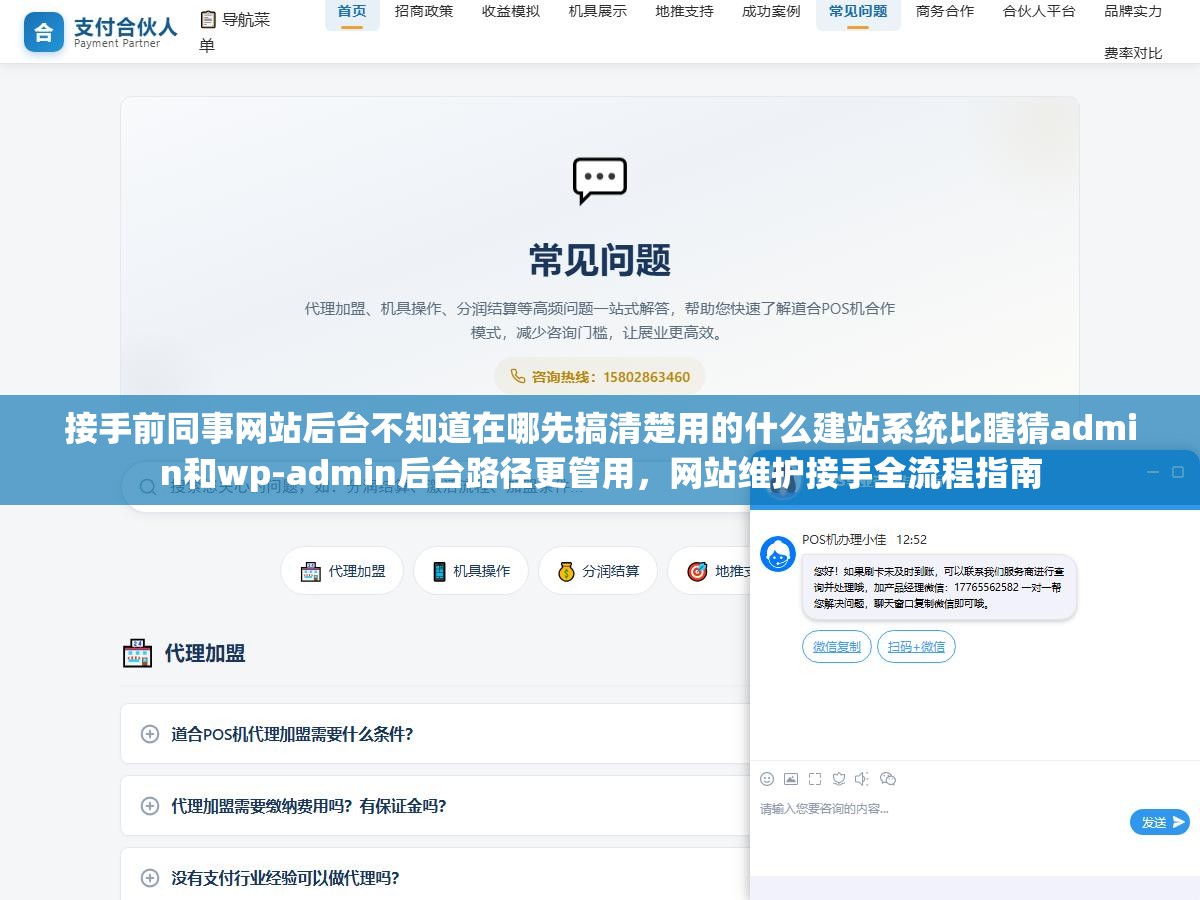Call hotline 咨询热线 15802863460 button

[x=600, y=377]
